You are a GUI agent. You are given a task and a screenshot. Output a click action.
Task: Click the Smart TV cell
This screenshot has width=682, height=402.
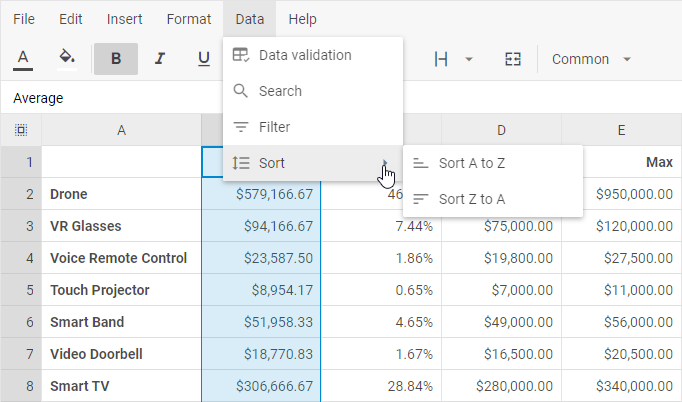point(121,386)
